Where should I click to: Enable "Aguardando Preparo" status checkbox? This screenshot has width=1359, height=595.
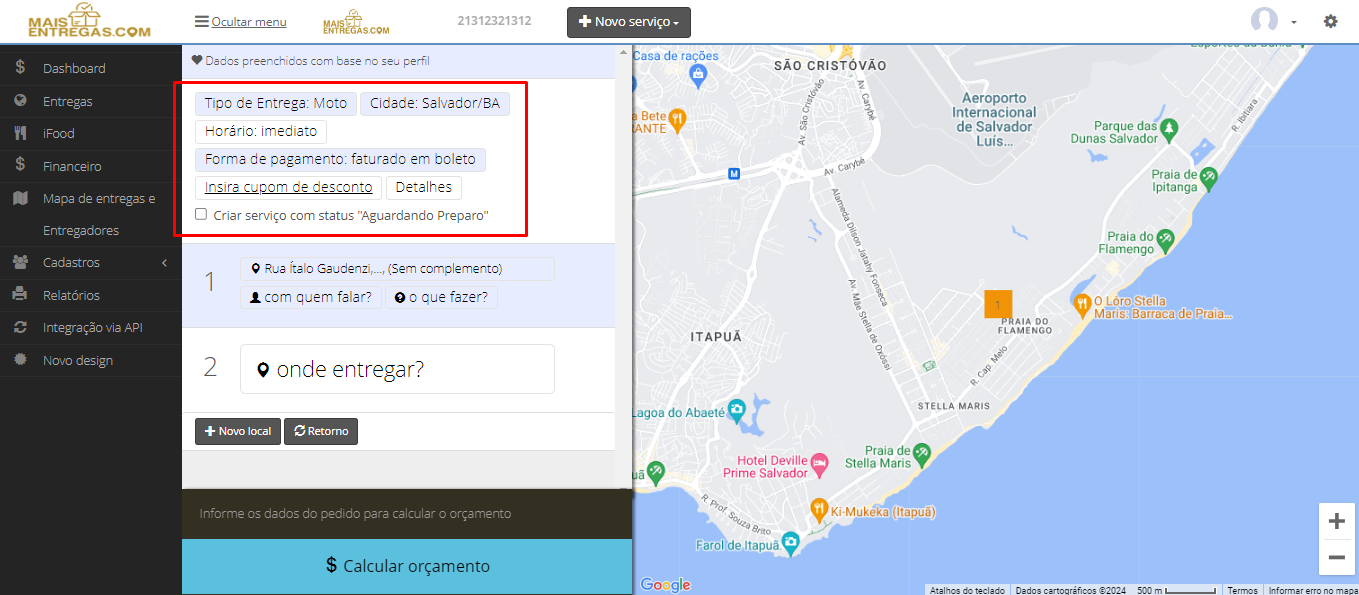tap(201, 214)
